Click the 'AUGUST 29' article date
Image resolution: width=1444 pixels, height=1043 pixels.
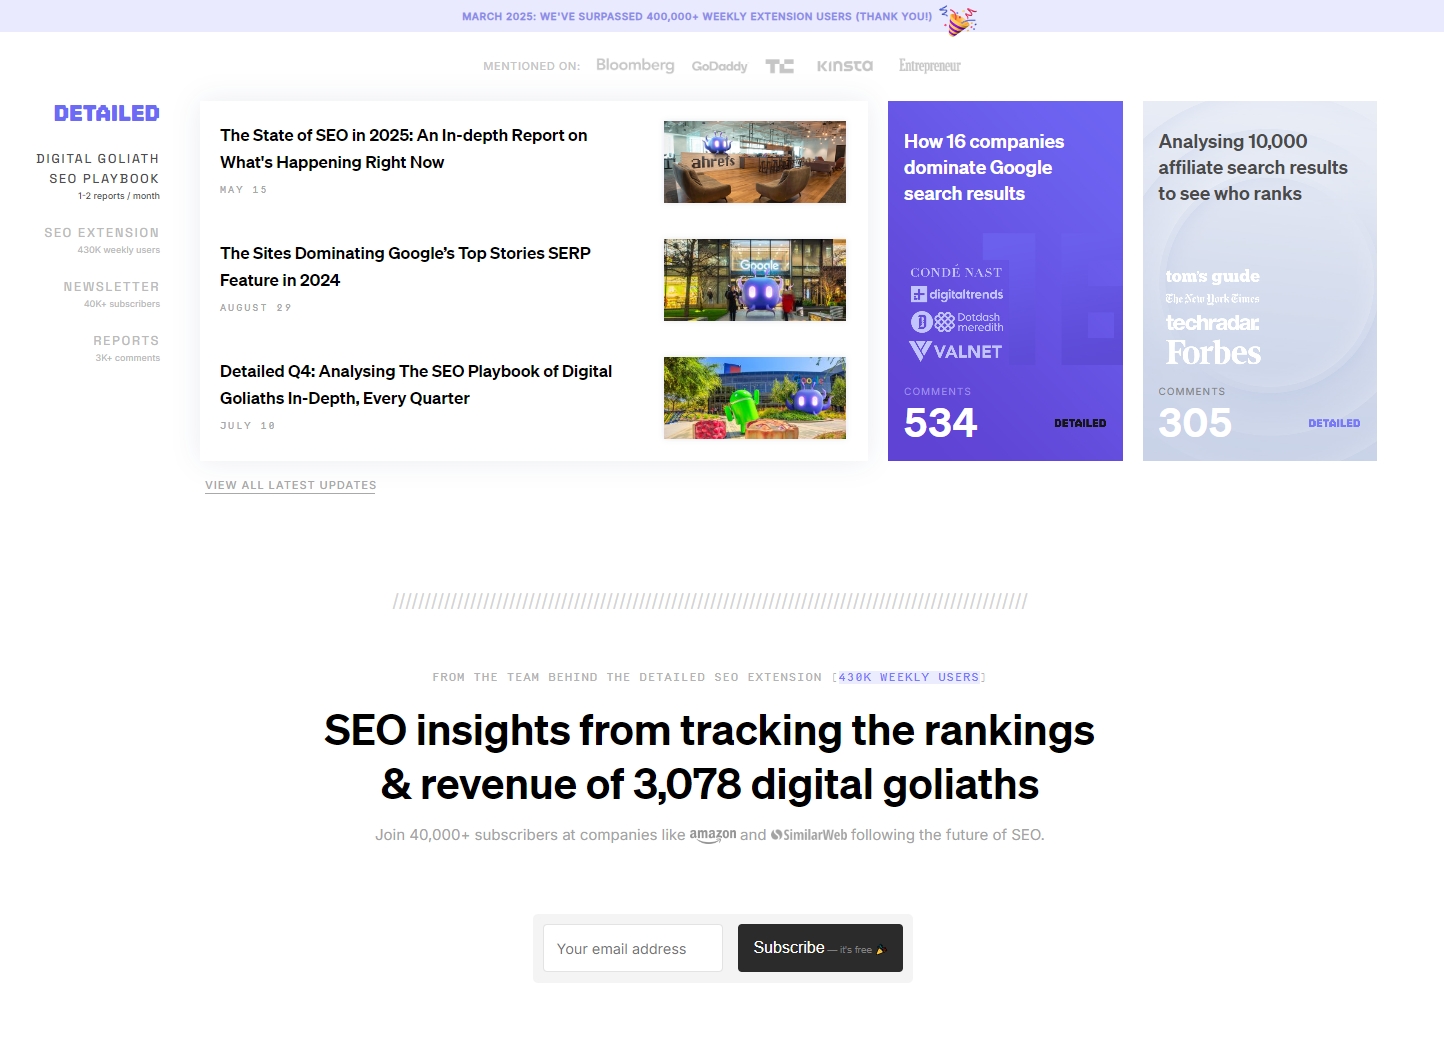point(256,308)
